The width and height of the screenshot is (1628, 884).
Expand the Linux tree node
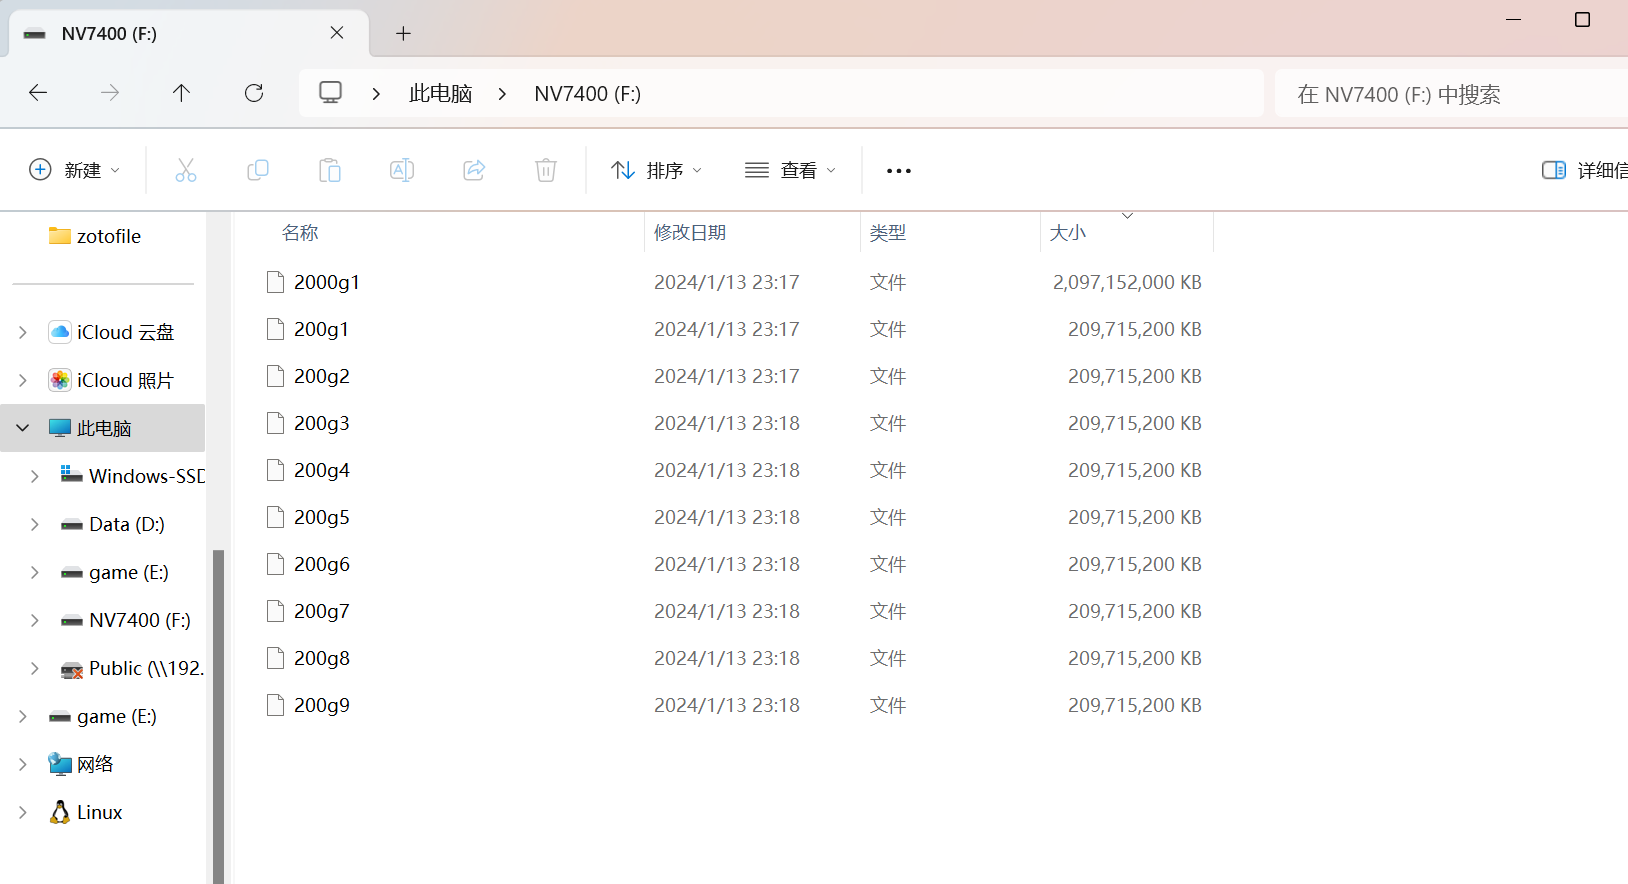[x=23, y=812]
